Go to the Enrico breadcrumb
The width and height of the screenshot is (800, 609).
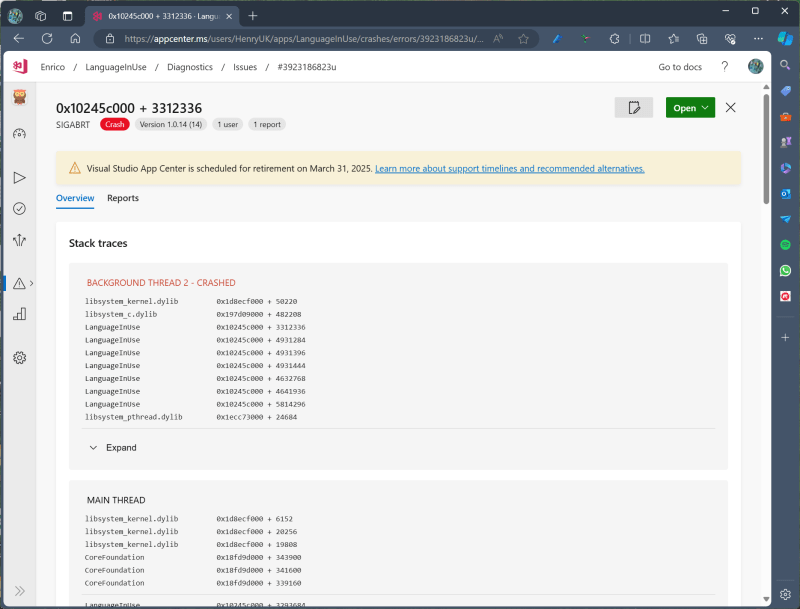53,67
